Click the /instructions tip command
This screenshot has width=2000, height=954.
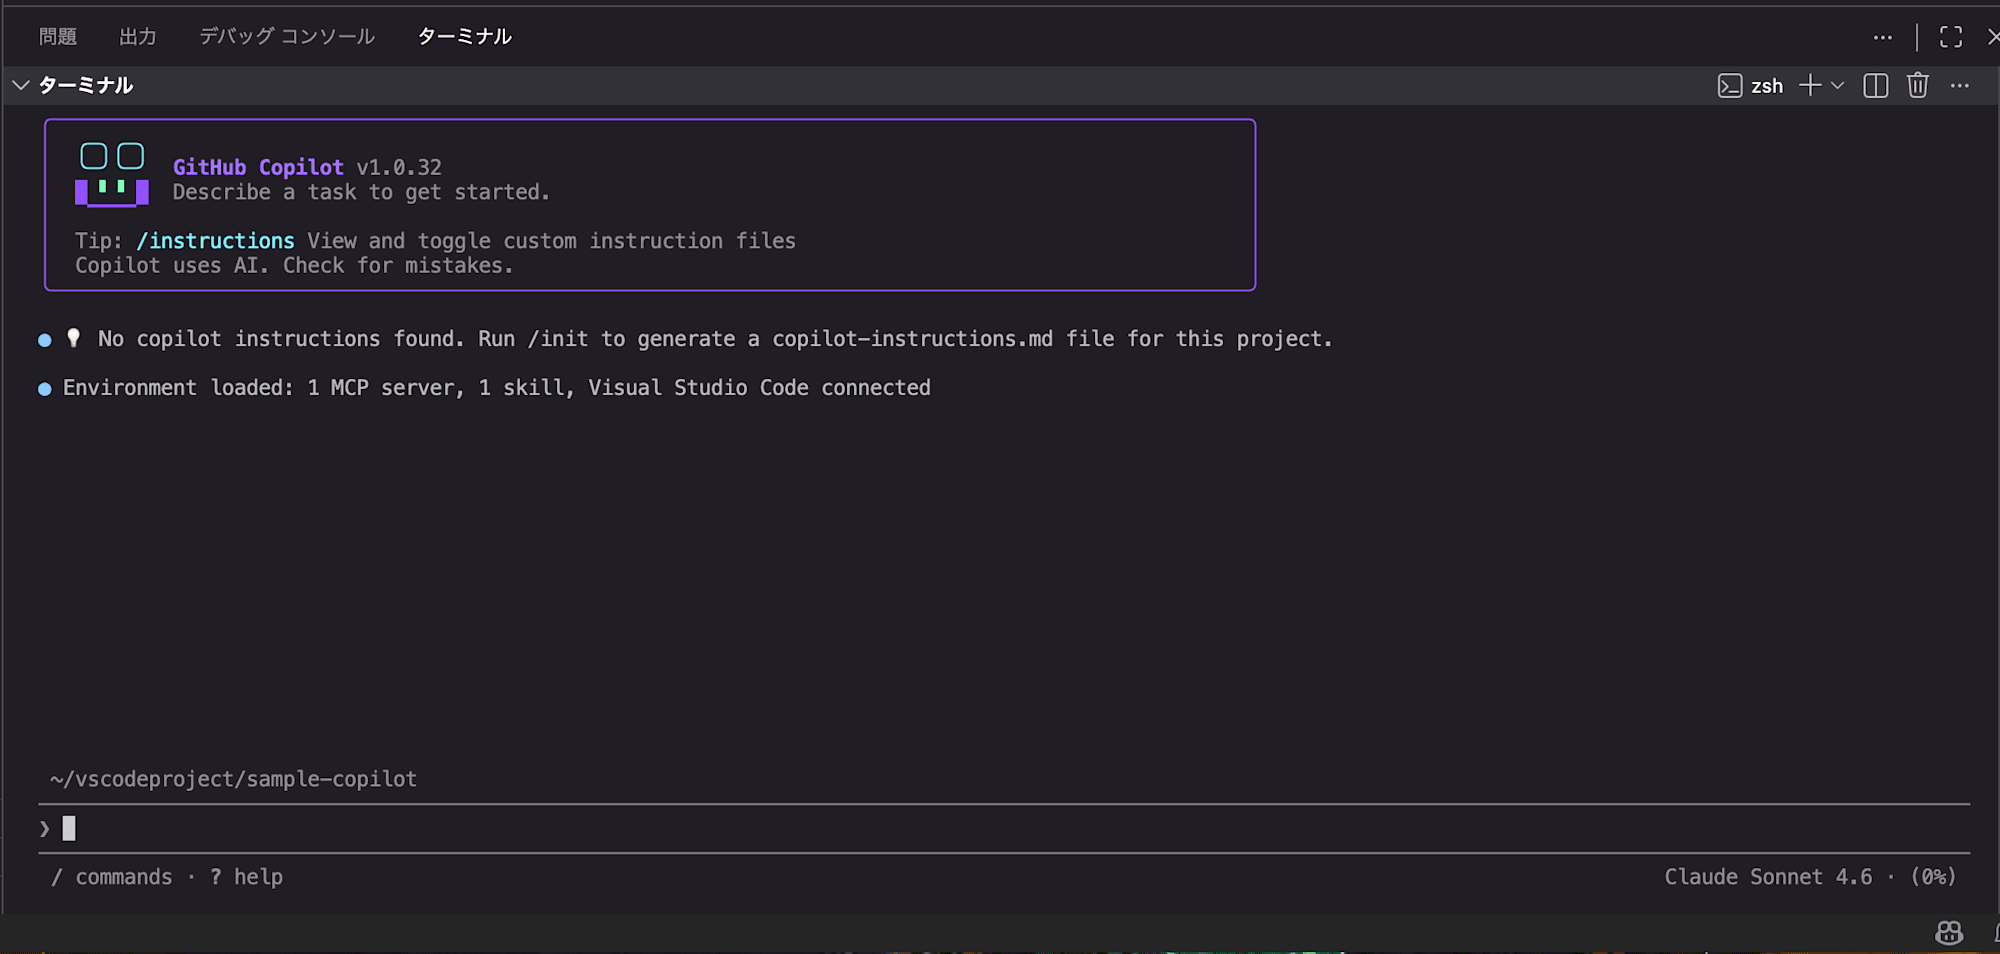click(216, 241)
